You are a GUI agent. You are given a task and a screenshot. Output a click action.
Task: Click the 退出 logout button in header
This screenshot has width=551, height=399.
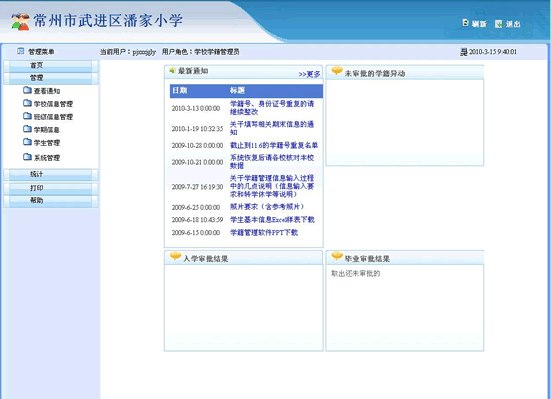[x=507, y=24]
